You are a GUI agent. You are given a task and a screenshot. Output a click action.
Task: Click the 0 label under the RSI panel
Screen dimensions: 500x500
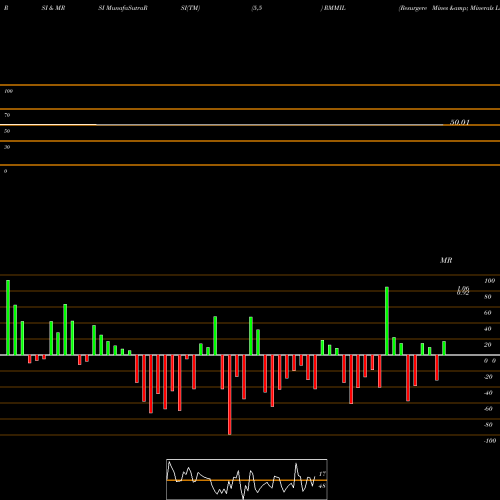point(5,171)
